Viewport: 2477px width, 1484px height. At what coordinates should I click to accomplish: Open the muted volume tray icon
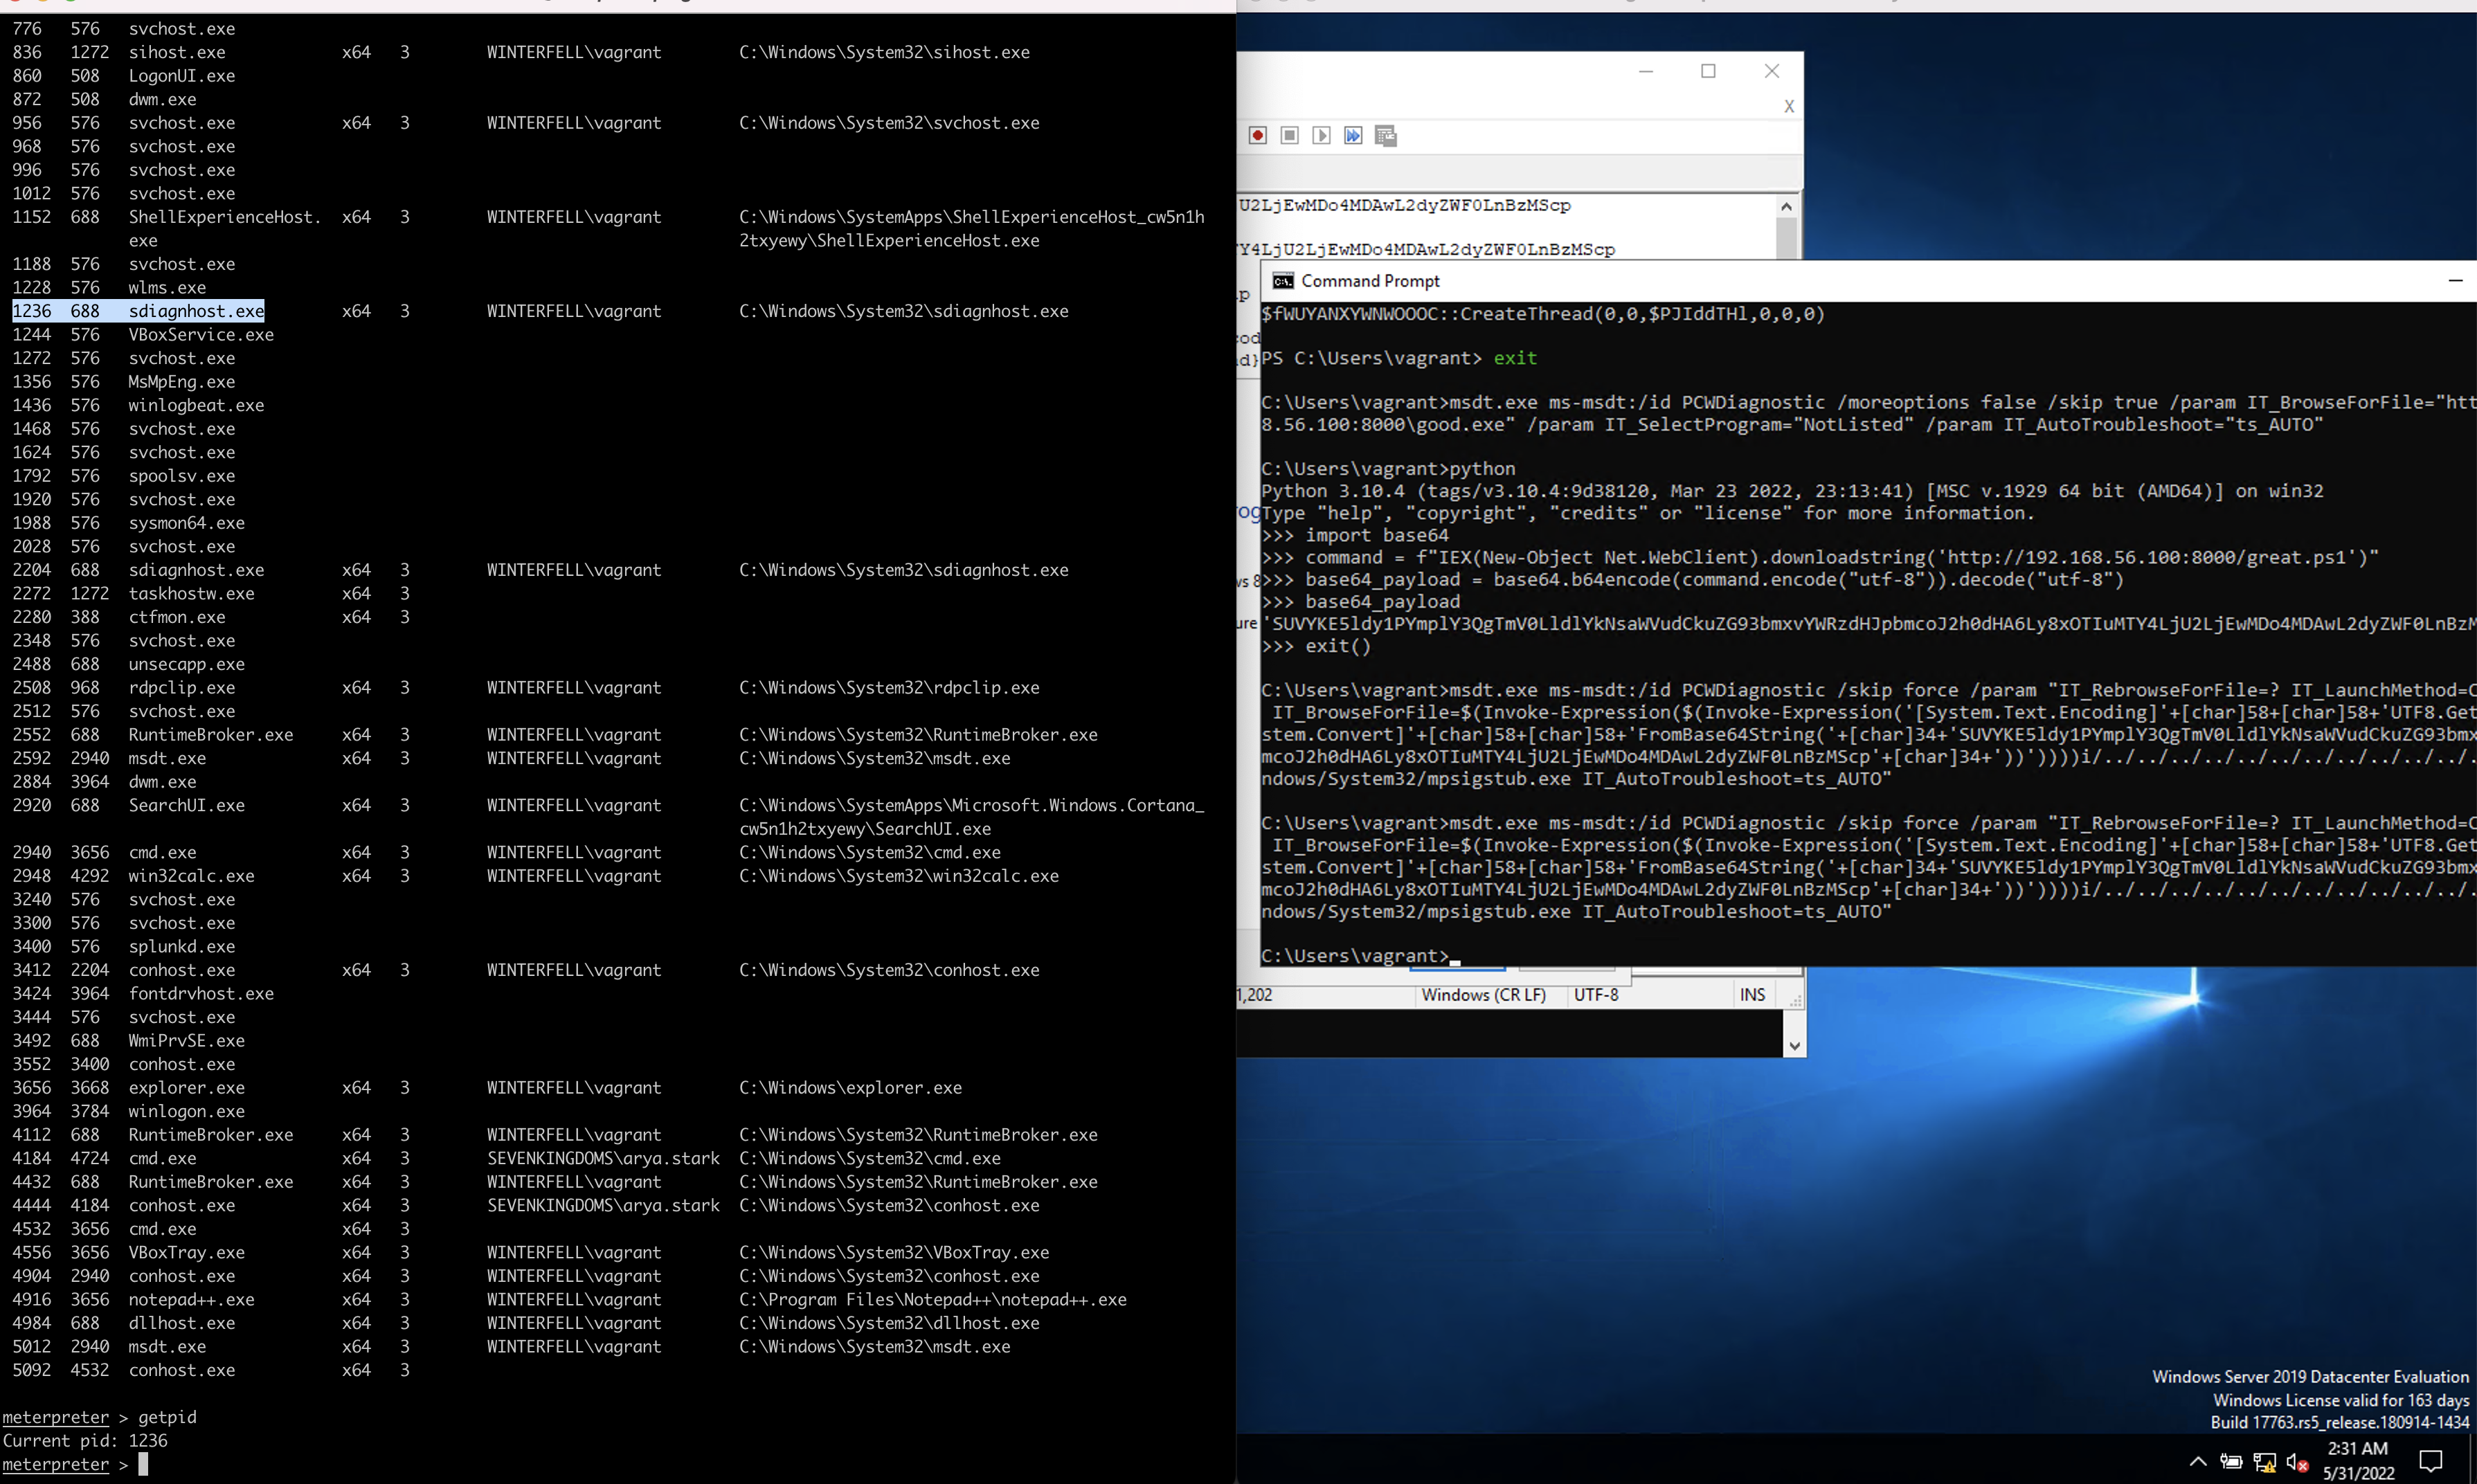pyautogui.click(x=2297, y=1462)
